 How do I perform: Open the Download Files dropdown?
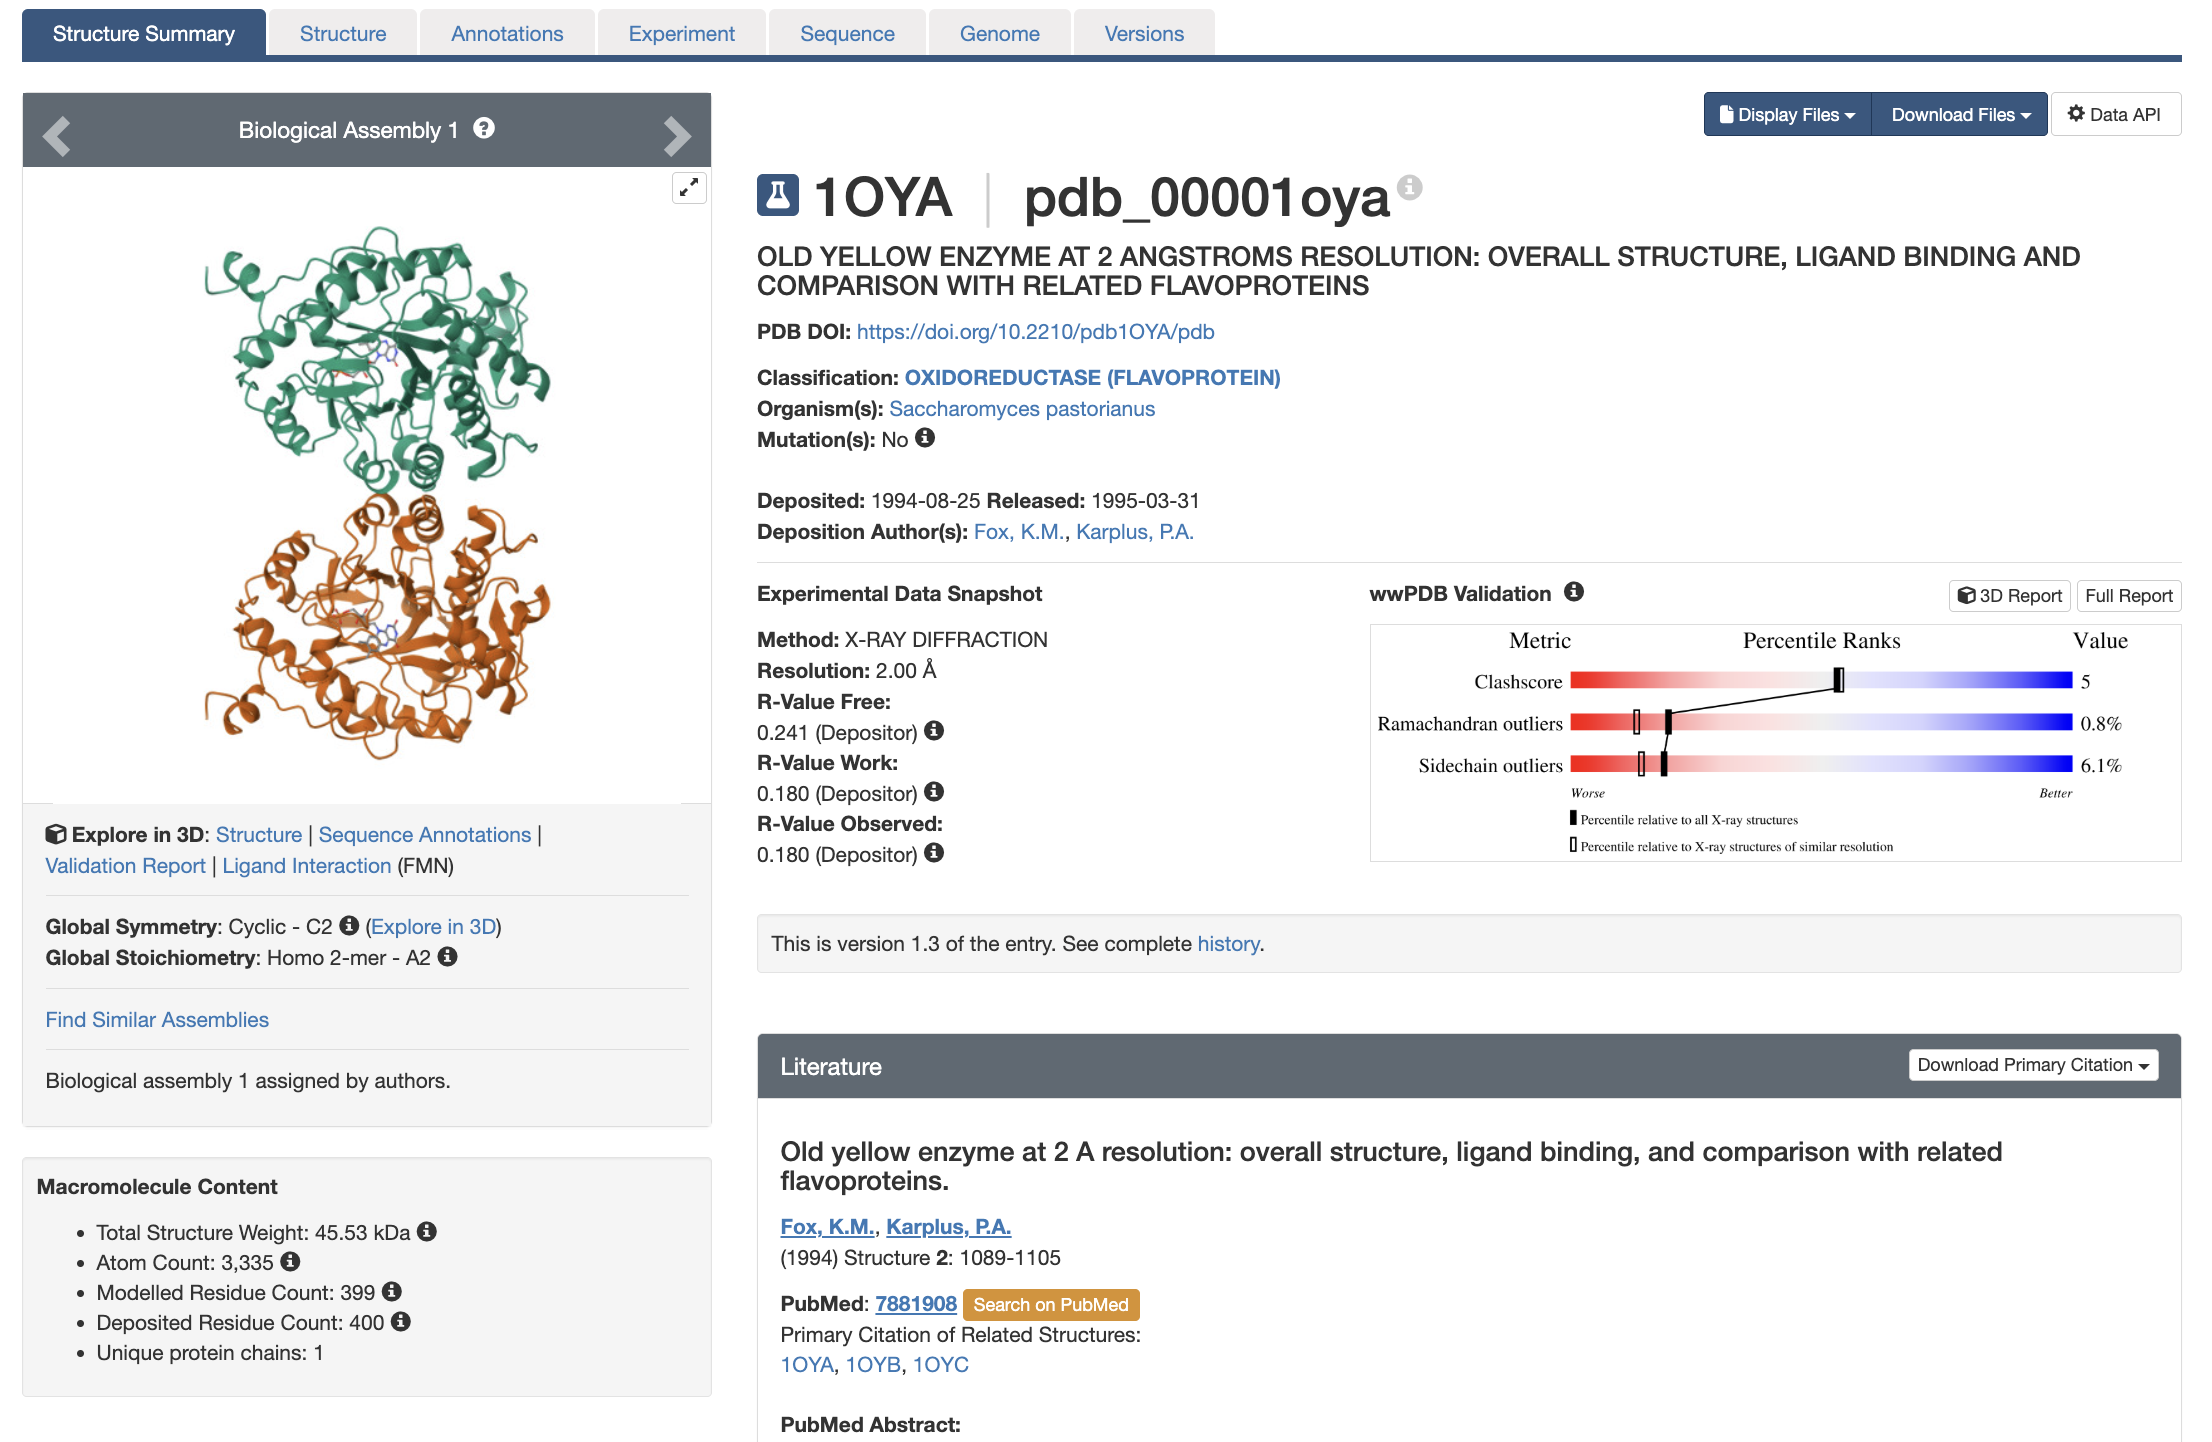click(1959, 115)
